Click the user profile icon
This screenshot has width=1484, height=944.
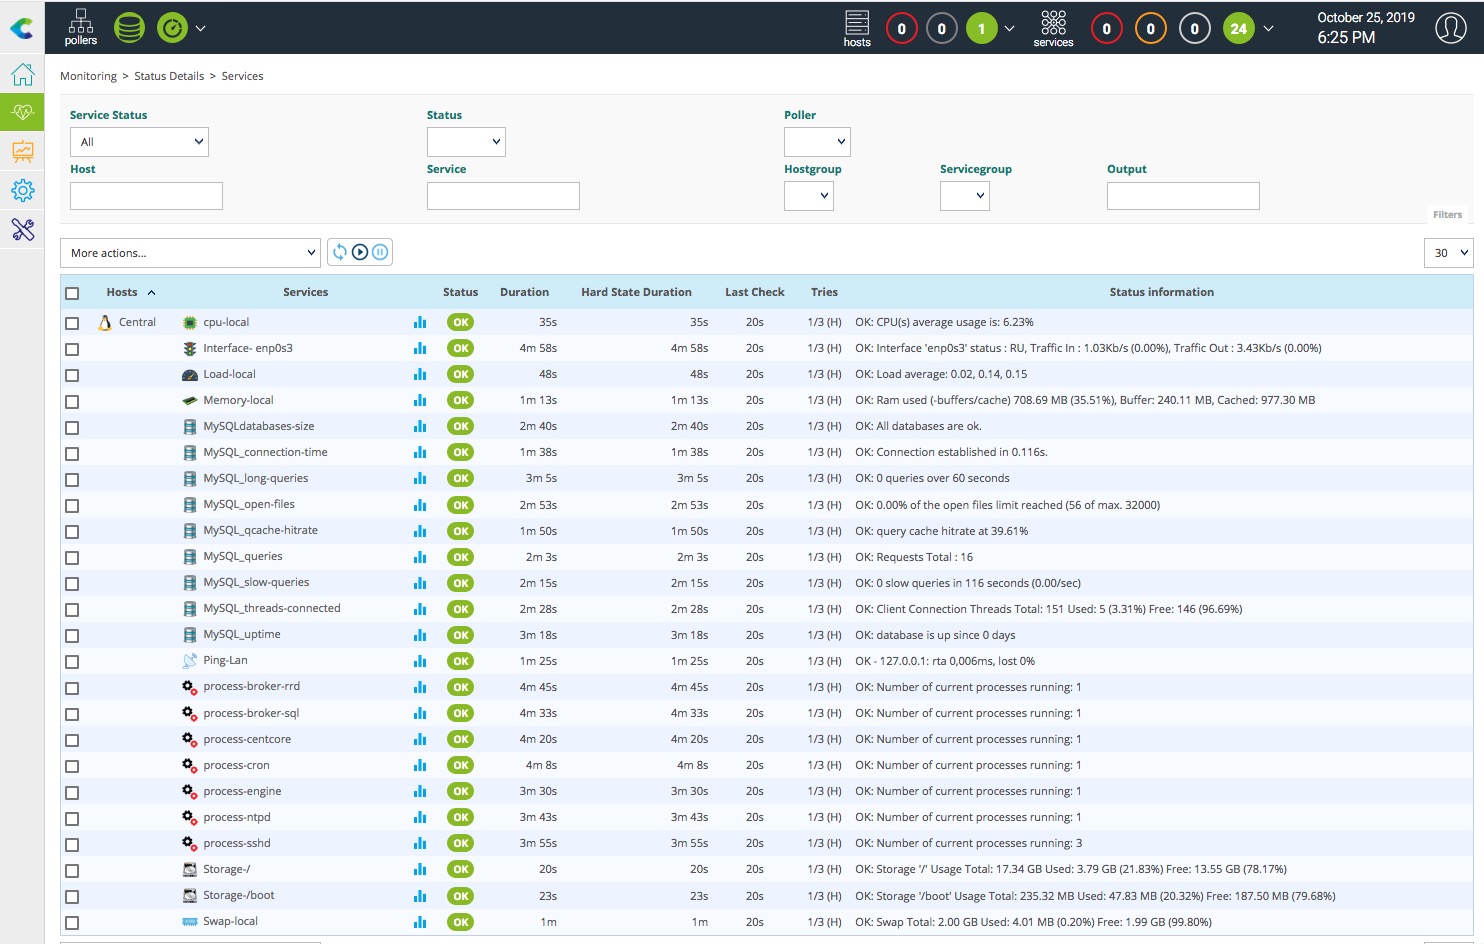pyautogui.click(x=1450, y=28)
